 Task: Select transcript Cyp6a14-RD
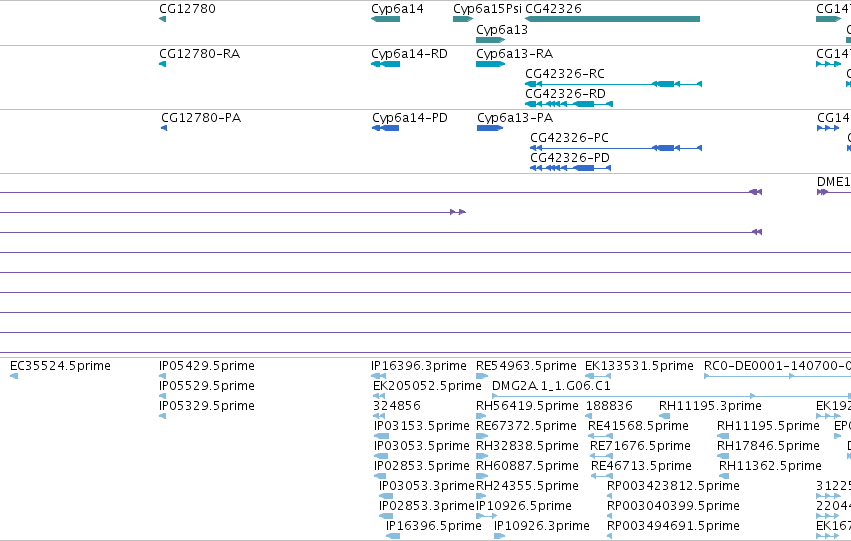(x=409, y=54)
